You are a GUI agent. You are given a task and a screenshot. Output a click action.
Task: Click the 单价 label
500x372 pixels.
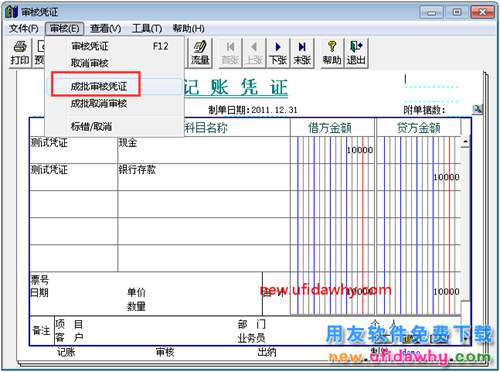(136, 292)
